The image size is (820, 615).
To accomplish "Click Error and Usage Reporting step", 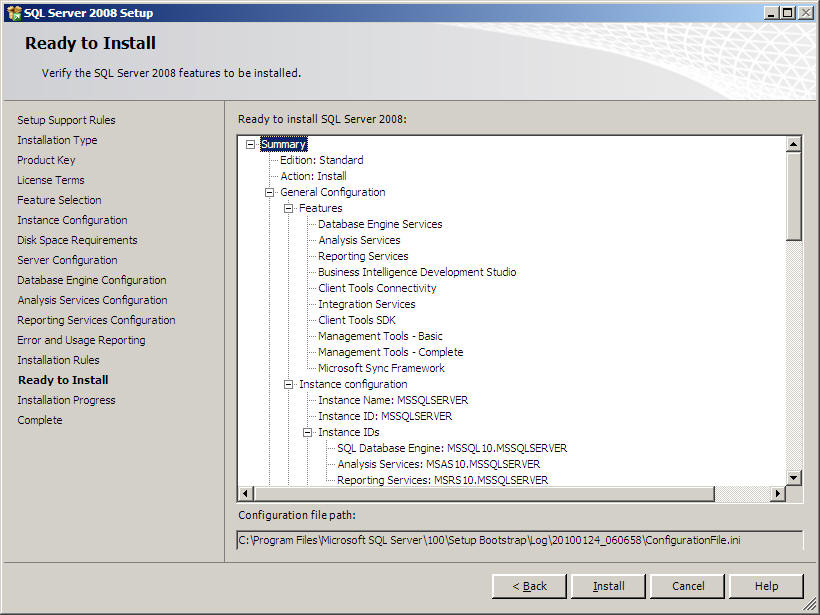I will [81, 340].
